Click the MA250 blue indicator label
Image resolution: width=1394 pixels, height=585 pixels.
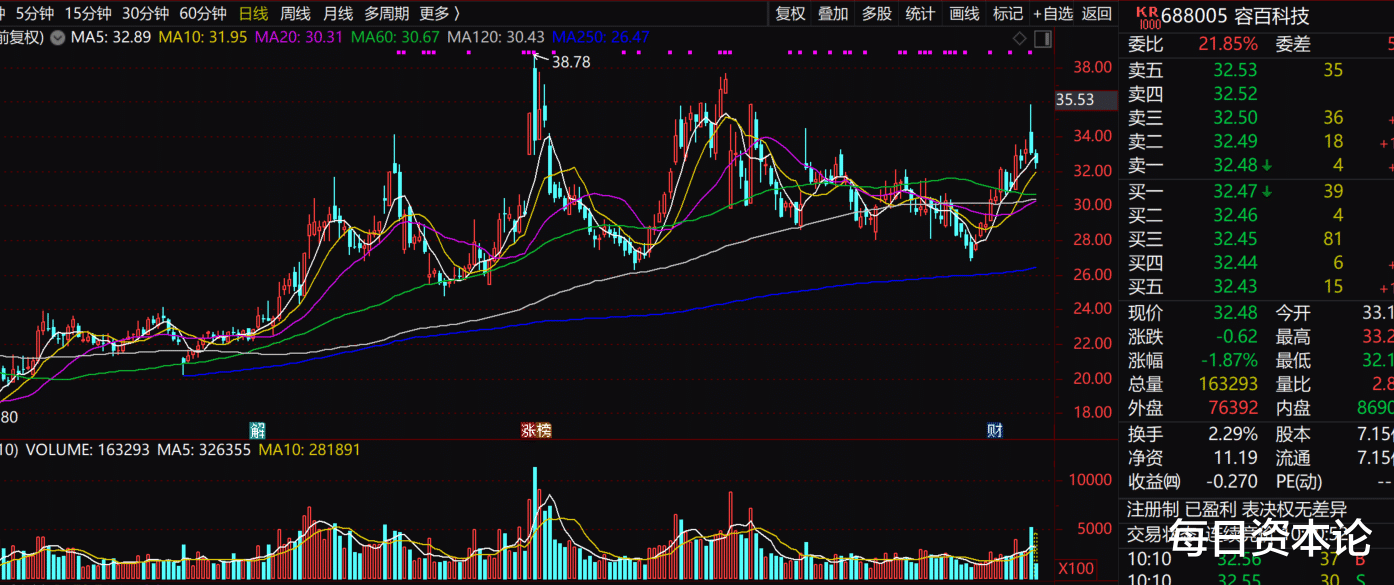[x=601, y=37]
